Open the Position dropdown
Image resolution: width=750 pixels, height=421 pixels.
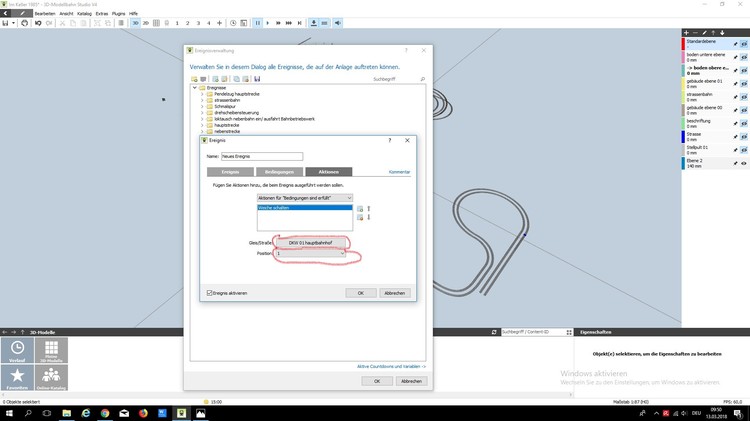click(x=310, y=253)
